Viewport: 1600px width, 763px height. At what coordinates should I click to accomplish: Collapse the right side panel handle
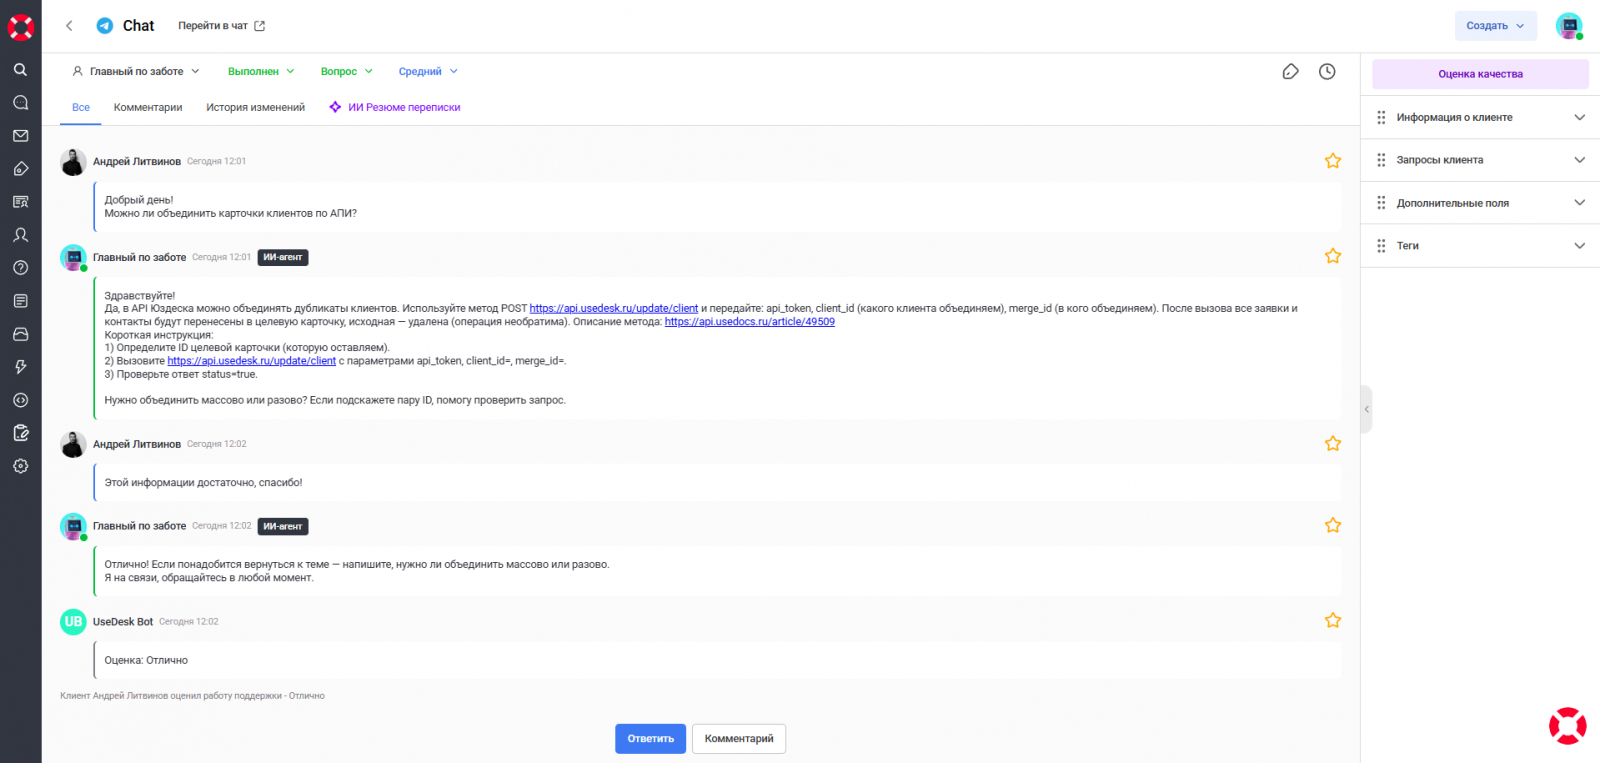1366,409
